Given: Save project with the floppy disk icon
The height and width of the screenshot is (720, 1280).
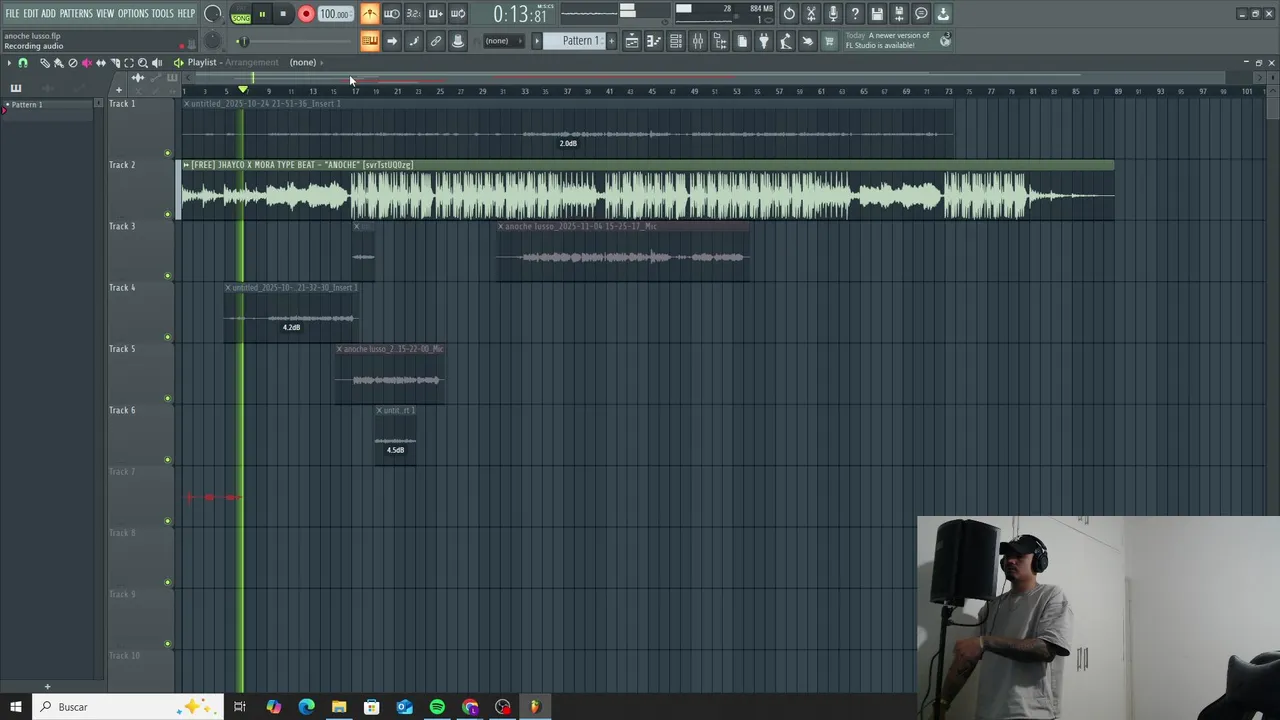Looking at the screenshot, I should pyautogui.click(x=877, y=14).
